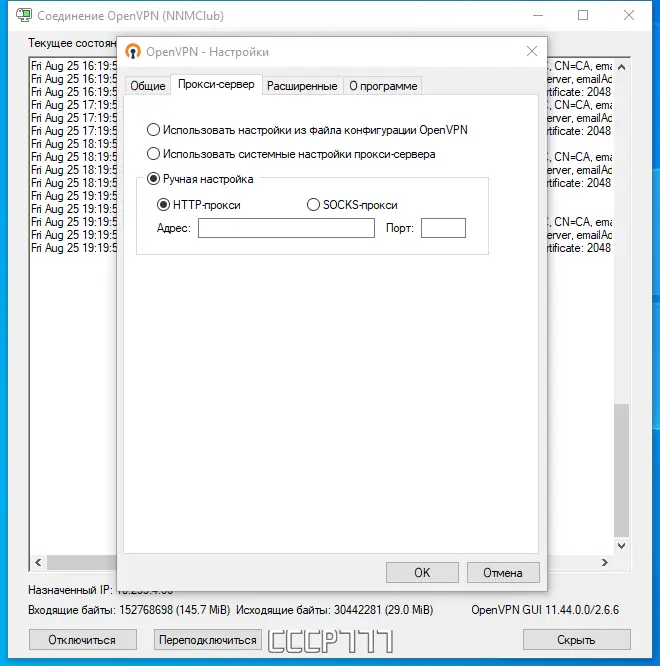Close the Соединение OpenVPN (NNMClub) window
This screenshot has height=666, width=660.
tap(629, 15)
